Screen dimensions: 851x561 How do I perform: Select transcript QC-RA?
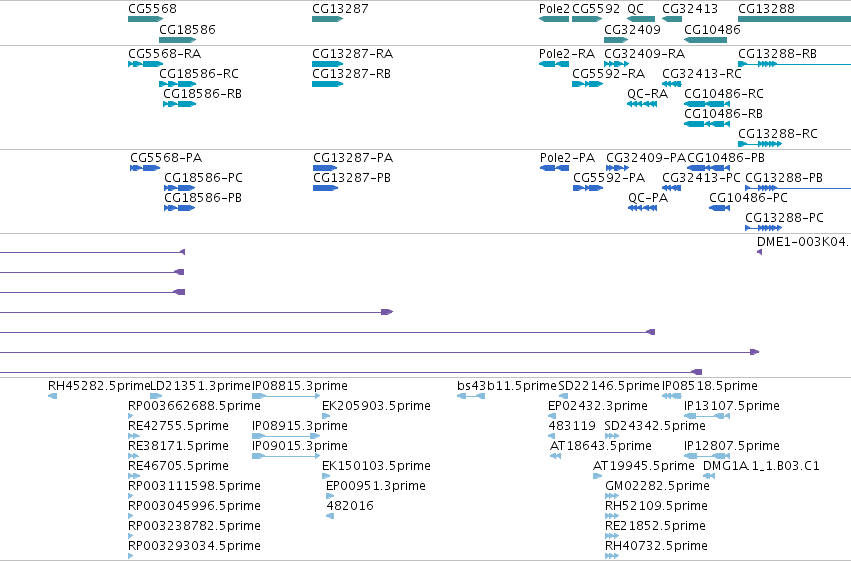(647, 94)
